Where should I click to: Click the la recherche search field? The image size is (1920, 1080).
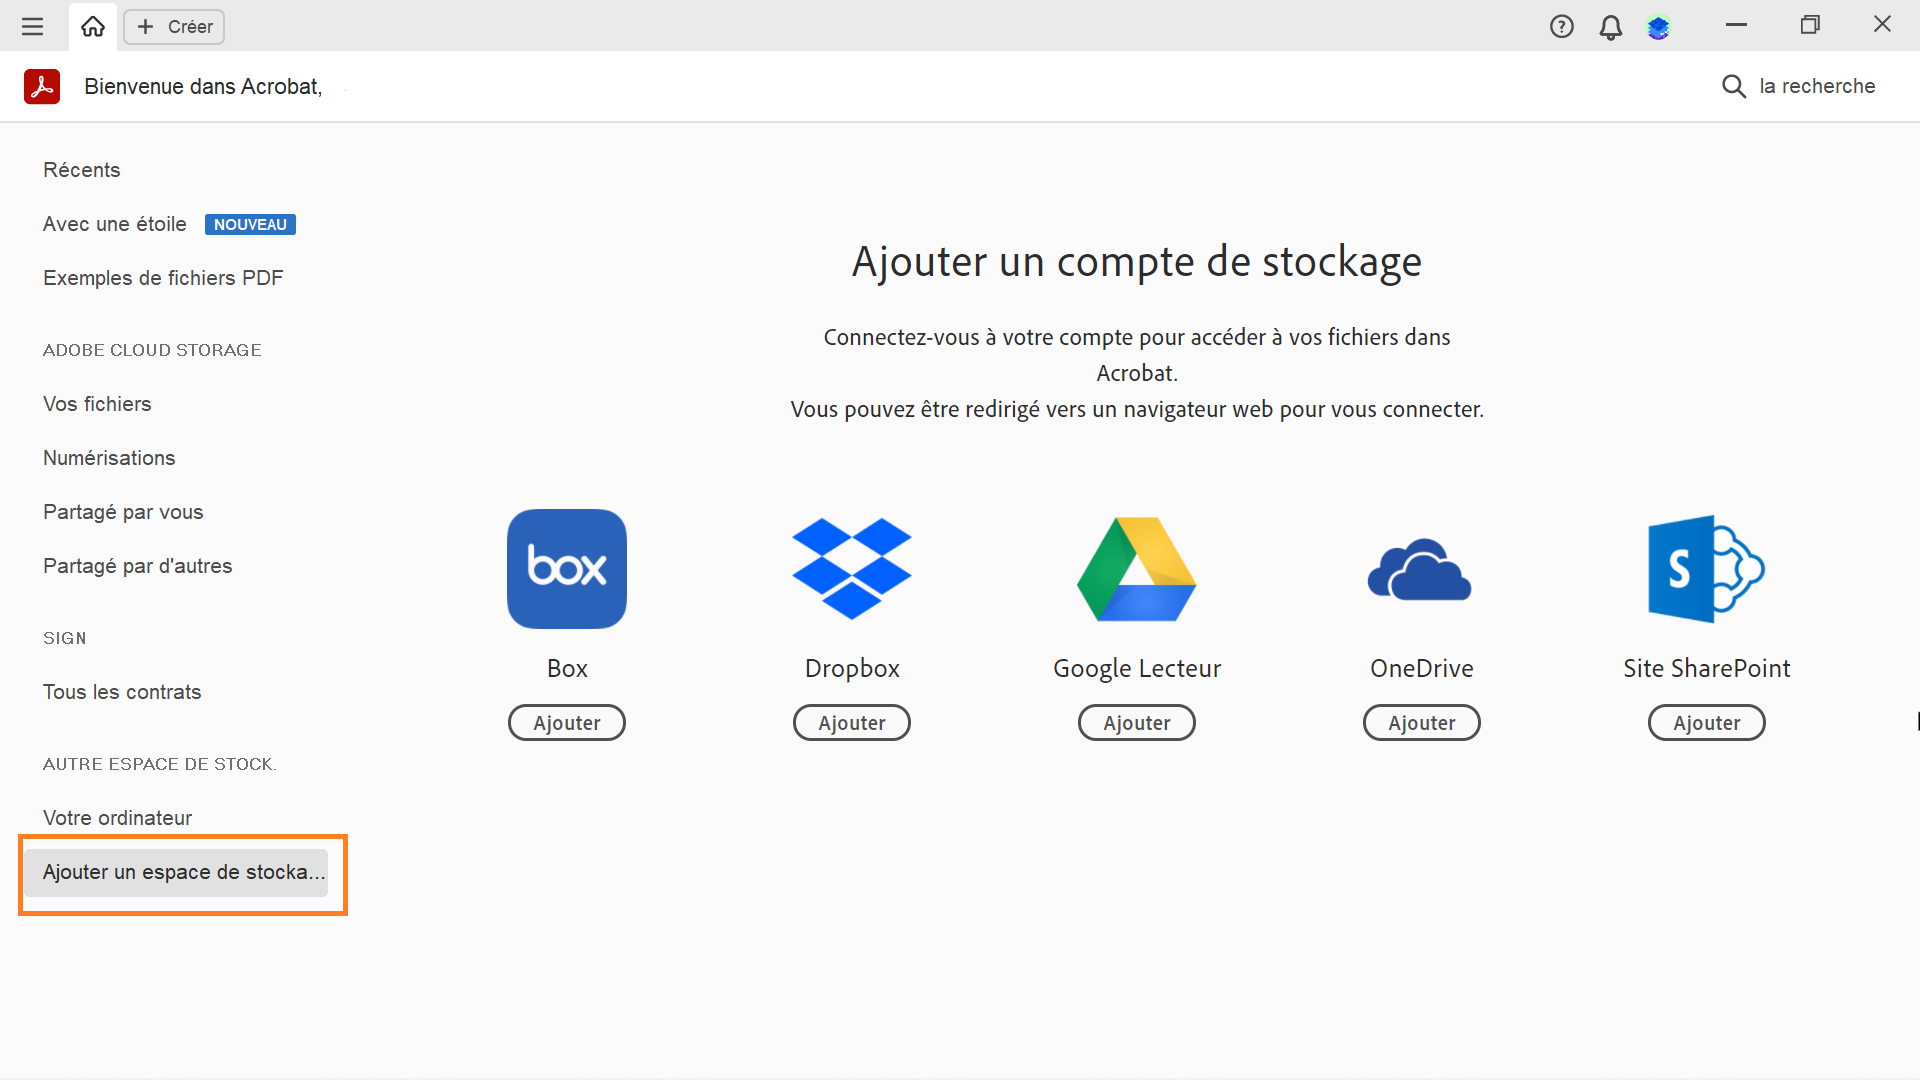pyautogui.click(x=1817, y=87)
